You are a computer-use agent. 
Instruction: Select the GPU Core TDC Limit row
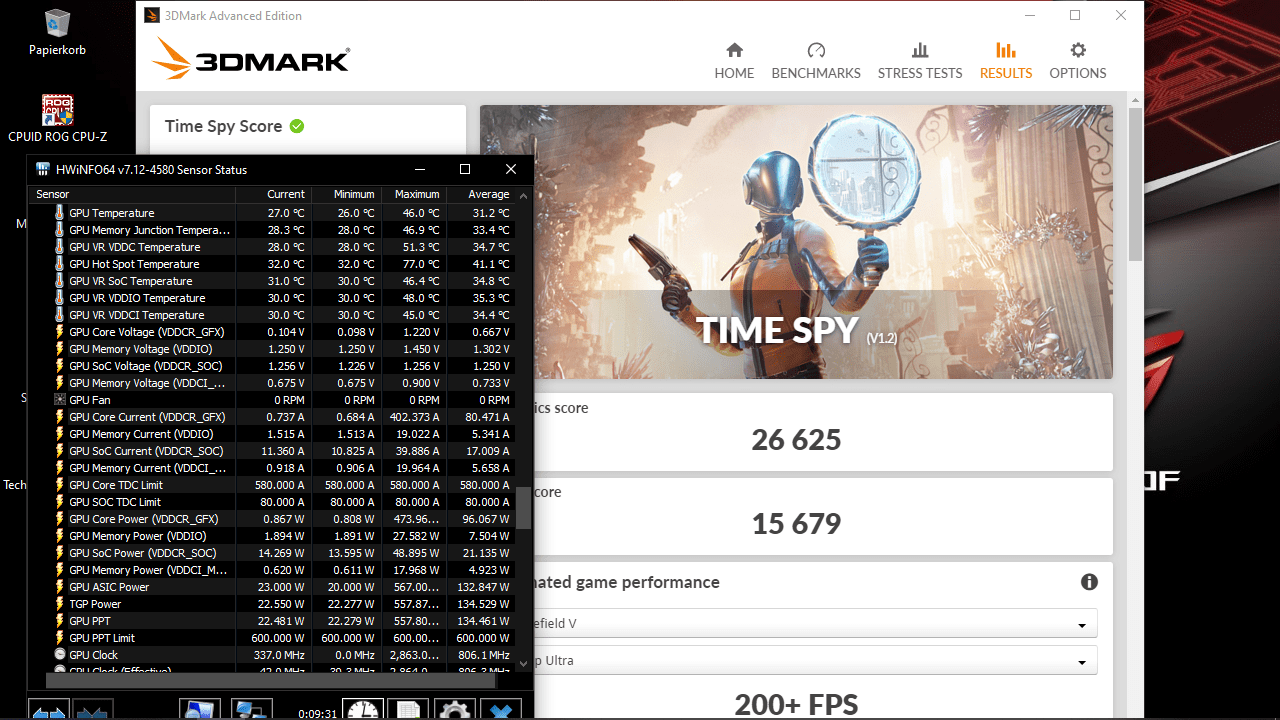pos(272,485)
